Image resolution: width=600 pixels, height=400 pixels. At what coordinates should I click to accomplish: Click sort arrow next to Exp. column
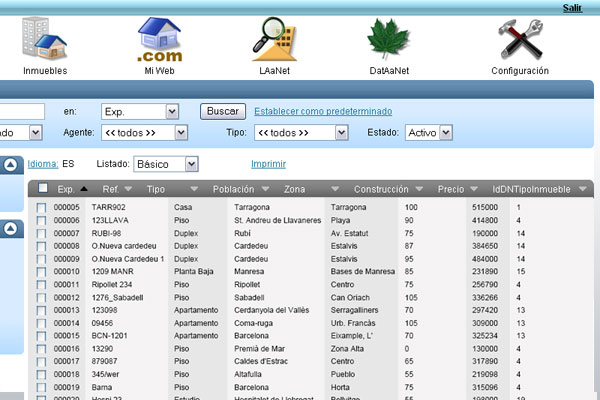coord(84,188)
